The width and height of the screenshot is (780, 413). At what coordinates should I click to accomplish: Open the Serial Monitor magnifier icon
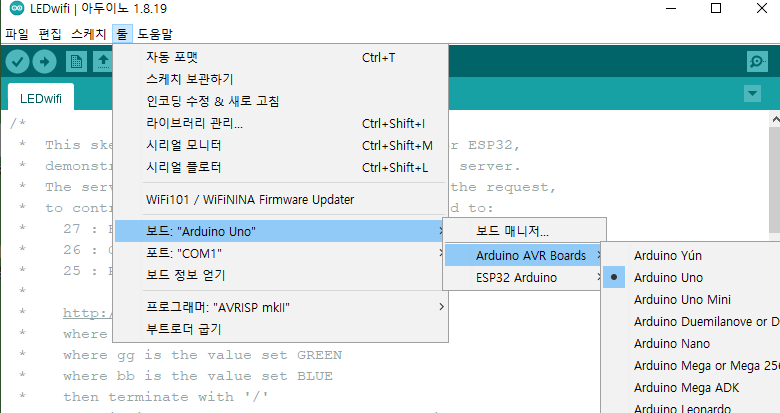(x=757, y=62)
